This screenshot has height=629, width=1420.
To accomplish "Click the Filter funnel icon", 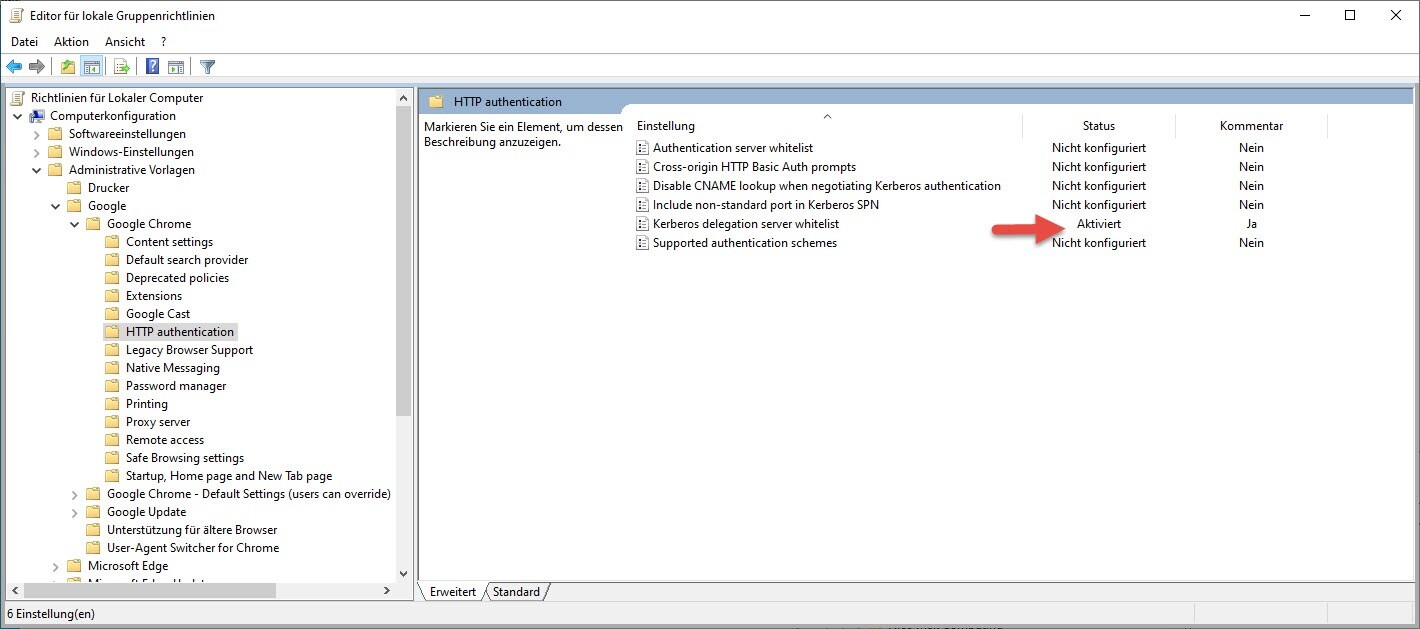I will coord(207,67).
